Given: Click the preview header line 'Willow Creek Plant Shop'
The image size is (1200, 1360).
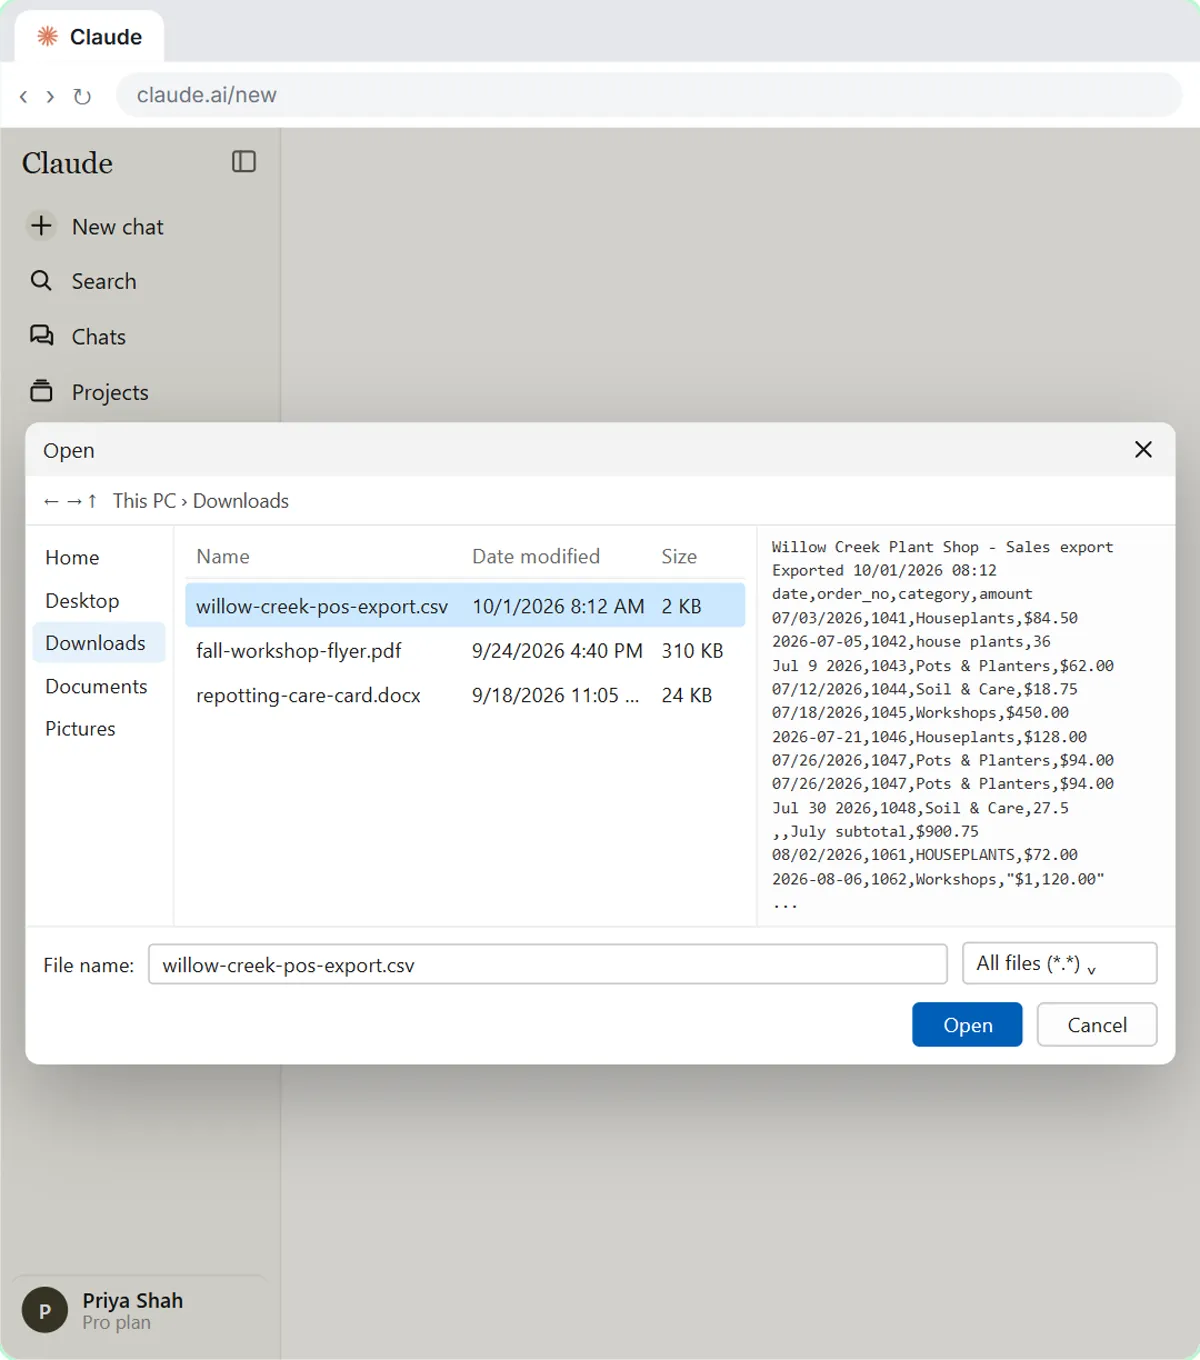Looking at the screenshot, I should (942, 547).
